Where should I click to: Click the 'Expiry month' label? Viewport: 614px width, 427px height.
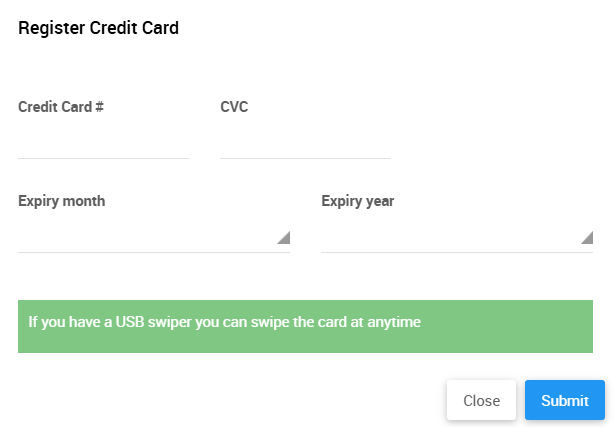(x=61, y=201)
